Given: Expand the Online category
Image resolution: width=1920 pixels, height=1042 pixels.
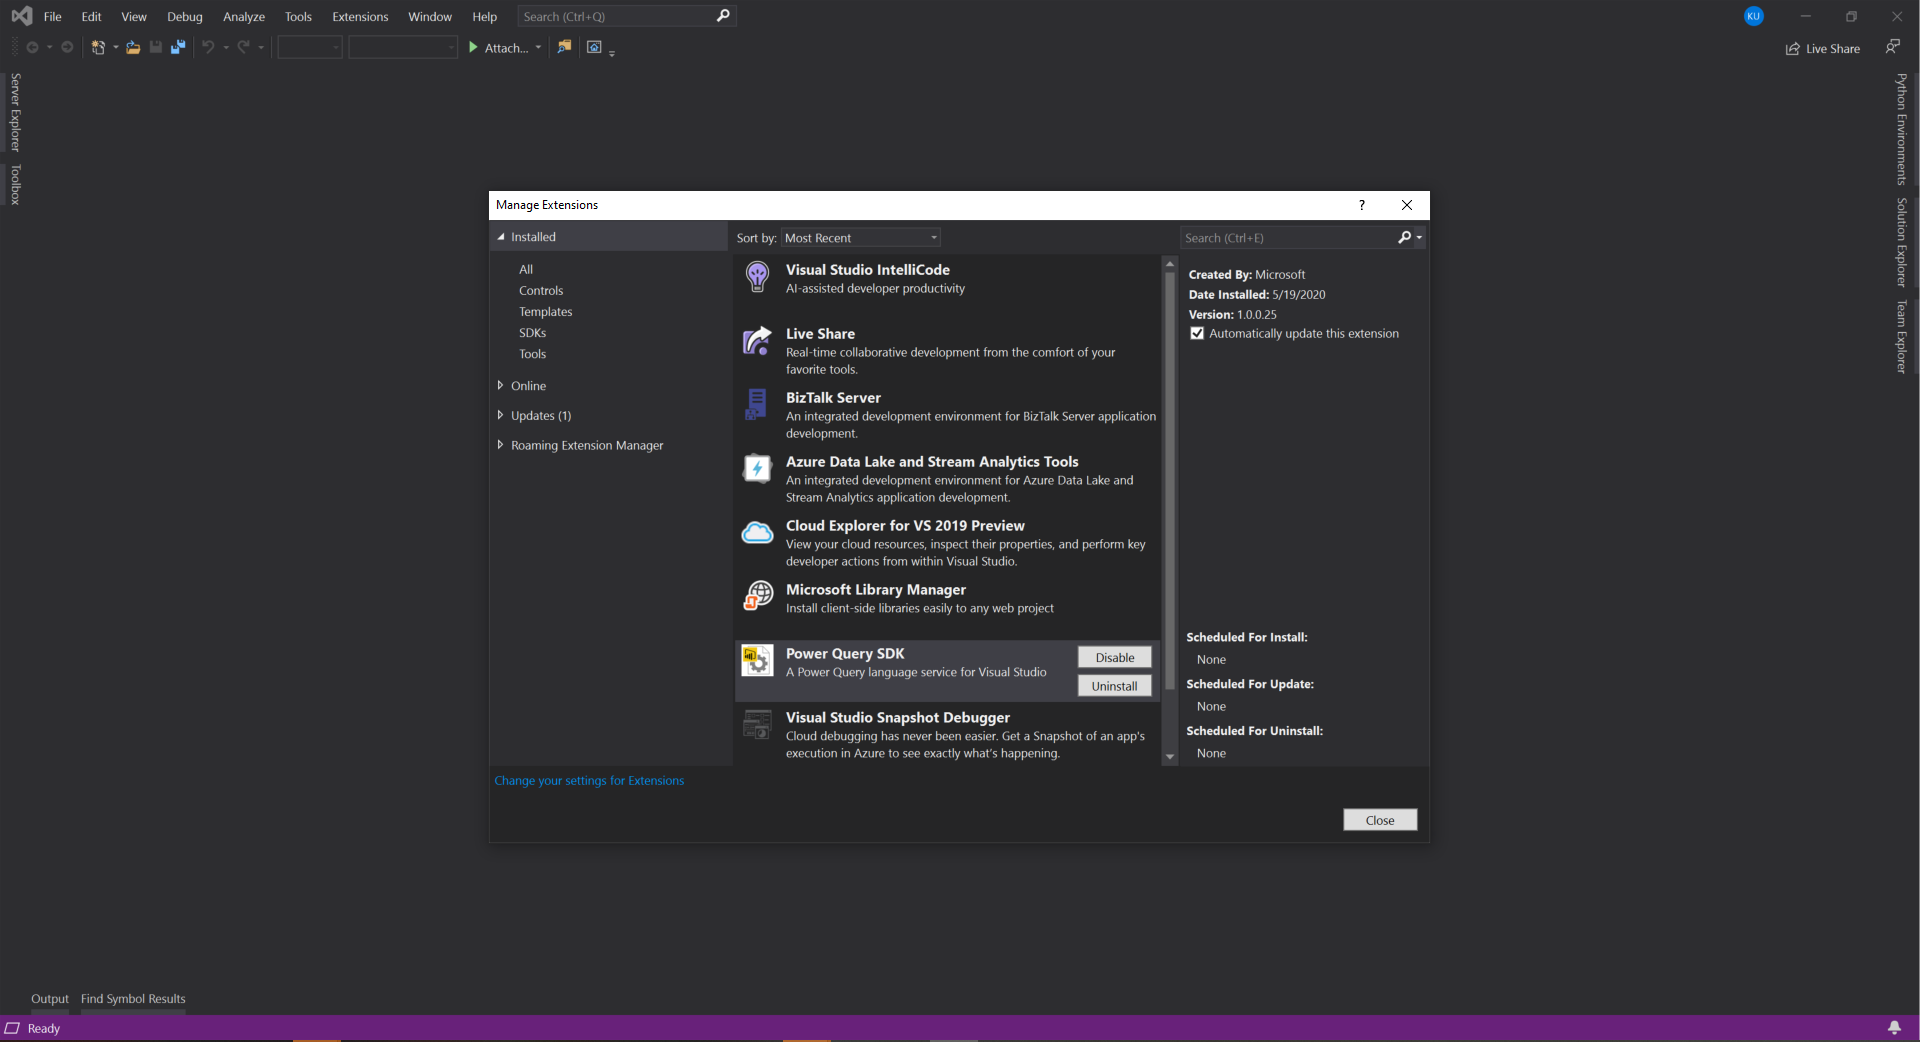Looking at the screenshot, I should [x=500, y=385].
